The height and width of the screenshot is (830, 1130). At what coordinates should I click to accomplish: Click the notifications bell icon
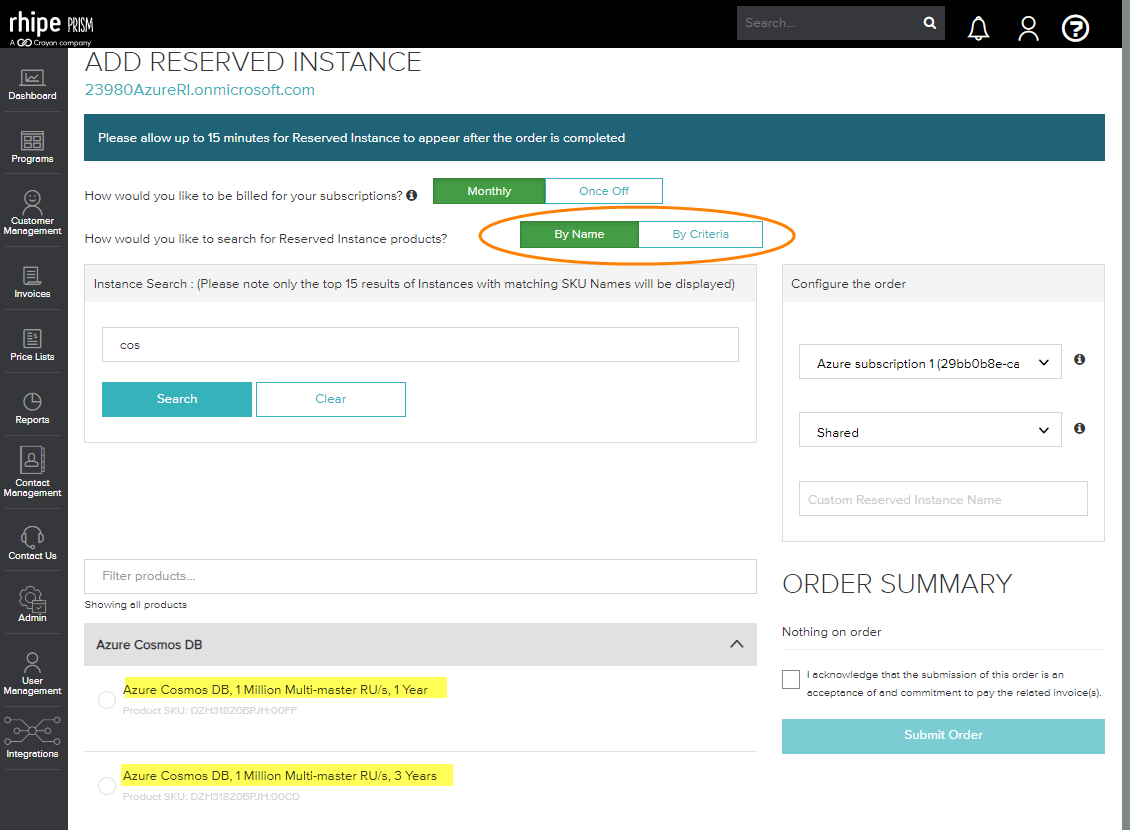click(x=978, y=28)
